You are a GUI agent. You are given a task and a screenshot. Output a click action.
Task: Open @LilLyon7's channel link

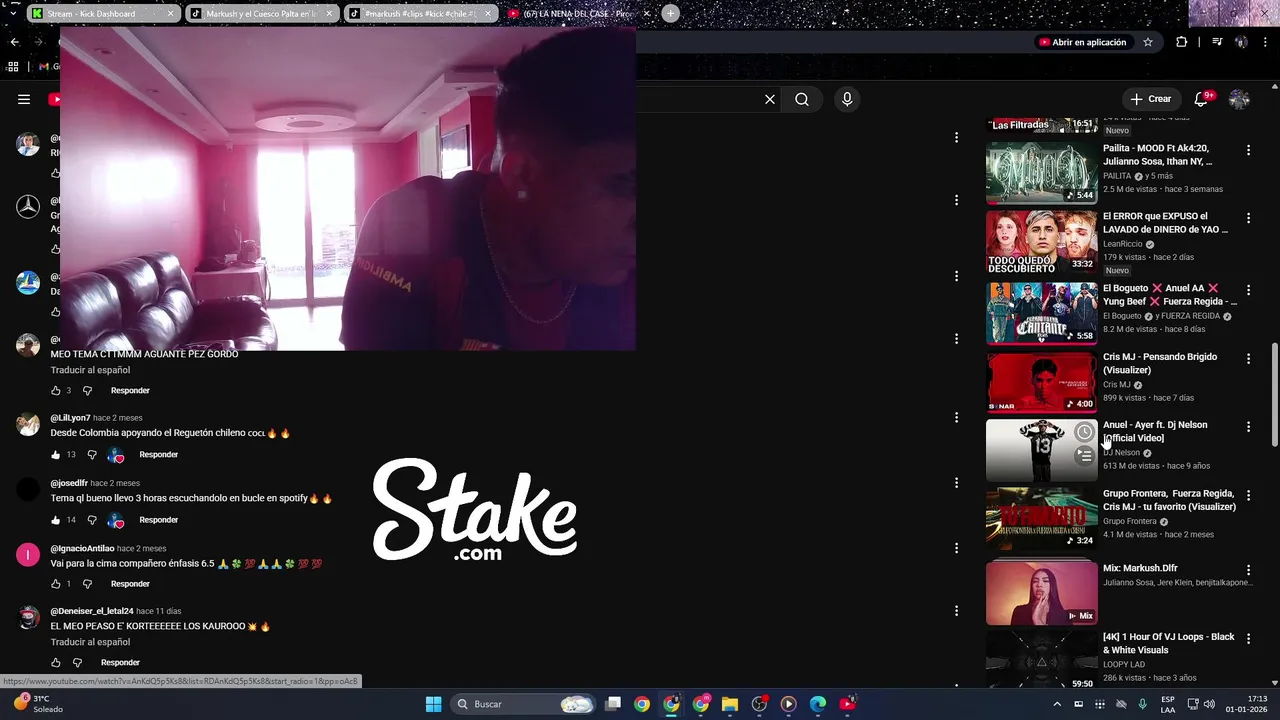pos(70,418)
